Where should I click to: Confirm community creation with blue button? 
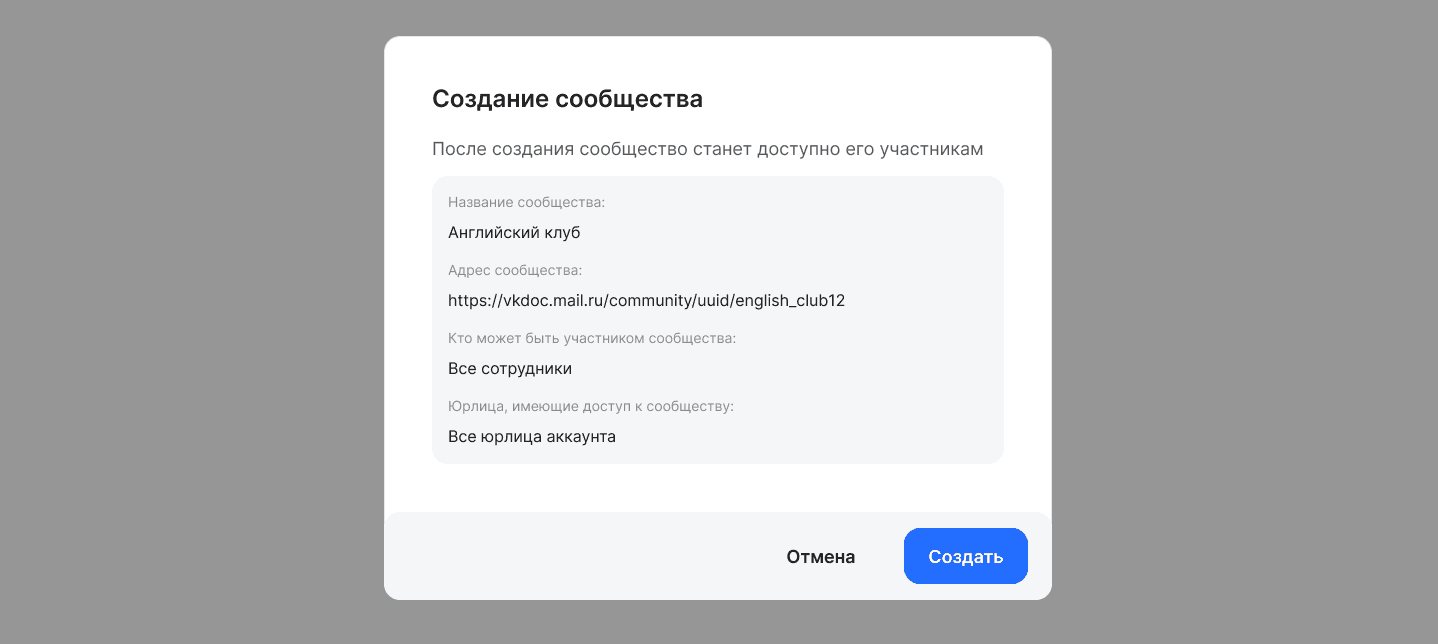965,556
